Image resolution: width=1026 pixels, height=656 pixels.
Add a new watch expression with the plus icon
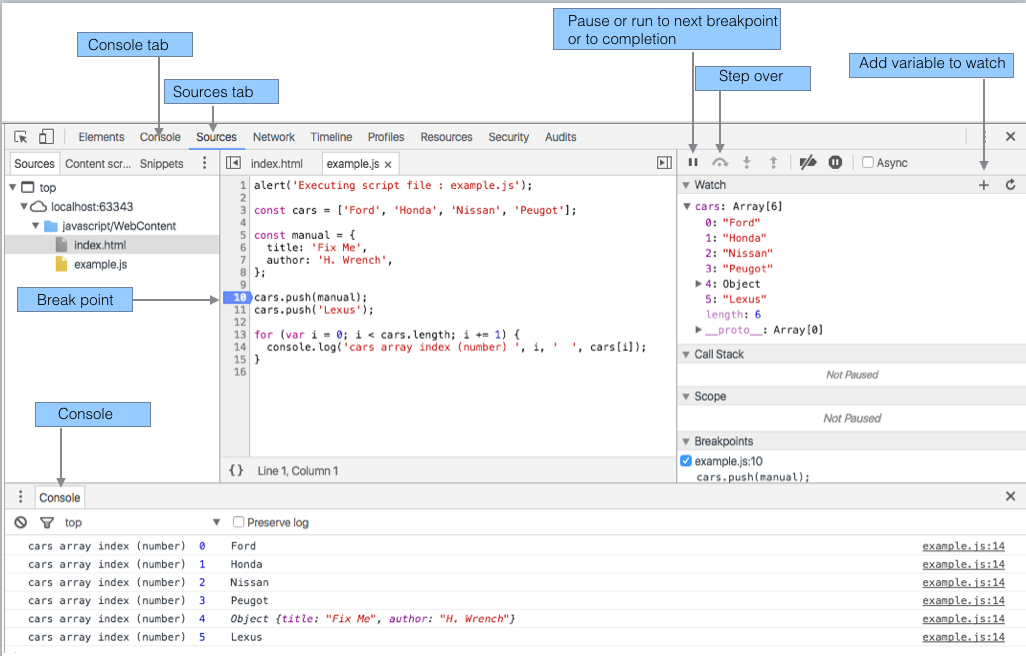[984, 184]
